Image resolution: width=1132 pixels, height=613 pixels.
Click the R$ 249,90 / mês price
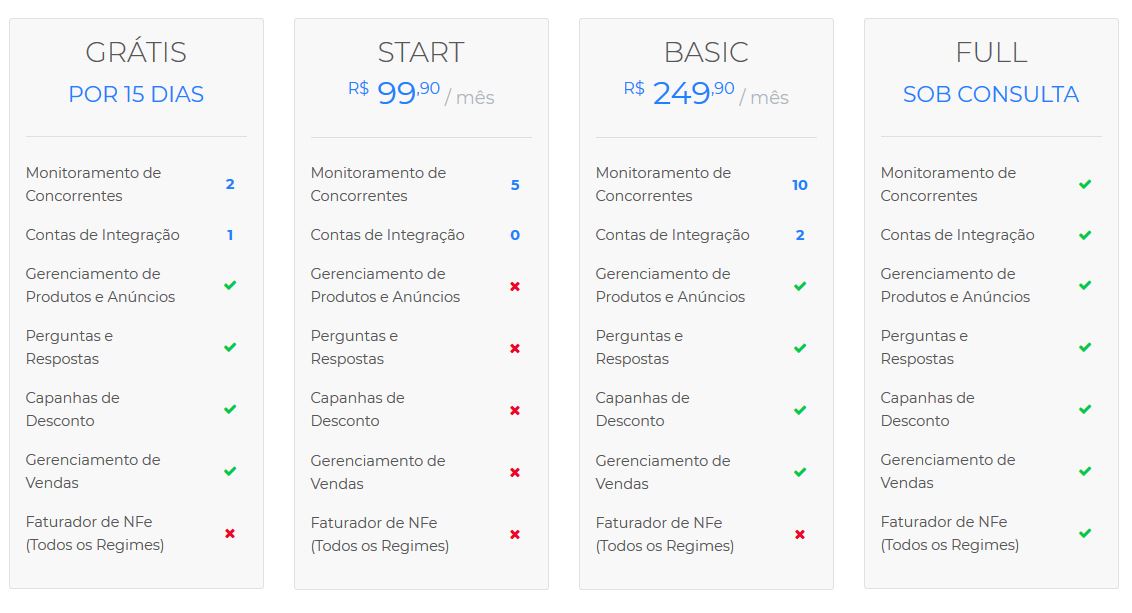coord(706,93)
